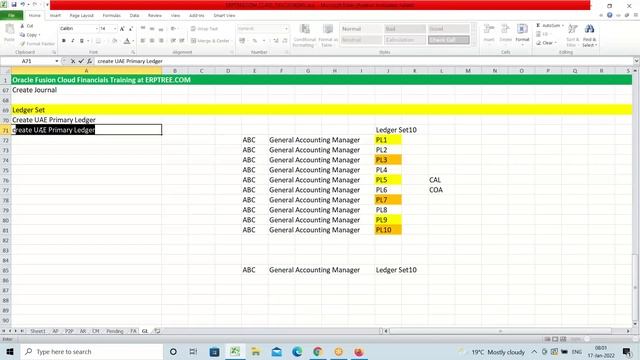This screenshot has width=640, height=360.
Task: Open the number format dropdown
Action: (x=286, y=29)
